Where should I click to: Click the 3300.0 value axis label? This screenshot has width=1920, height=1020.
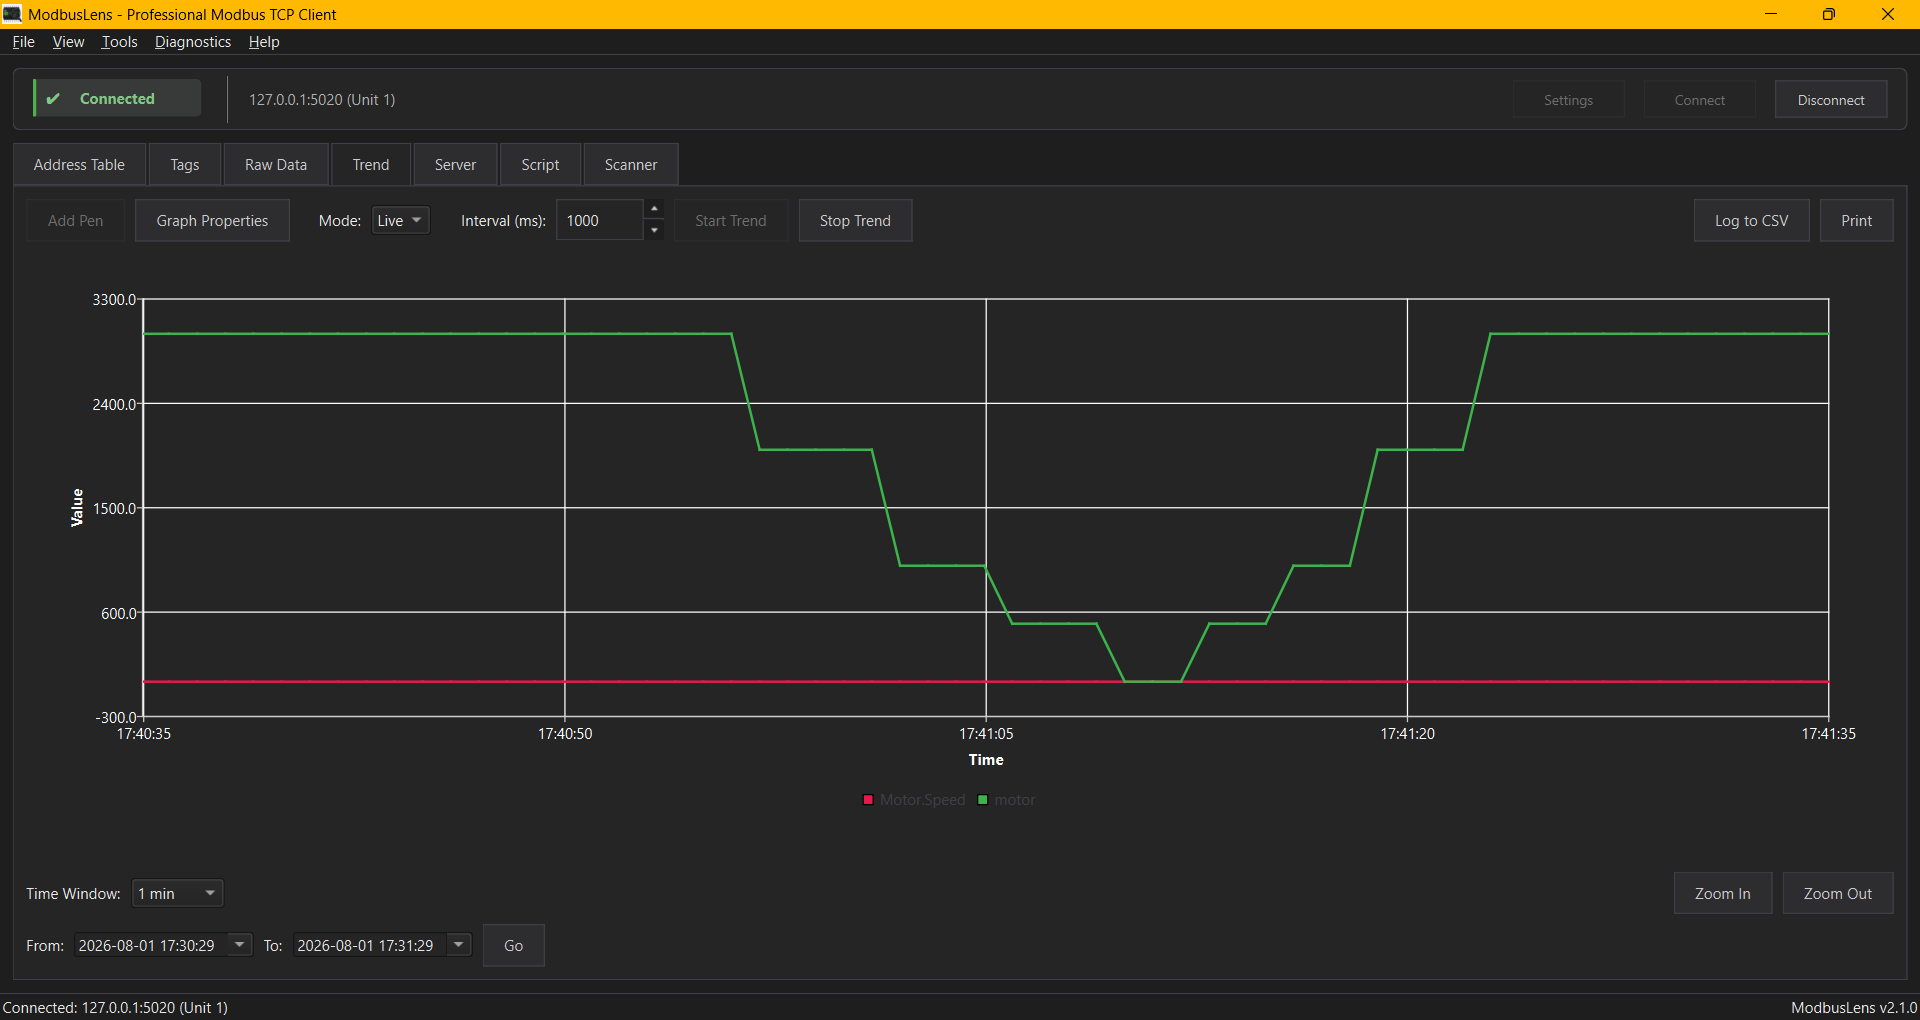click(x=114, y=300)
